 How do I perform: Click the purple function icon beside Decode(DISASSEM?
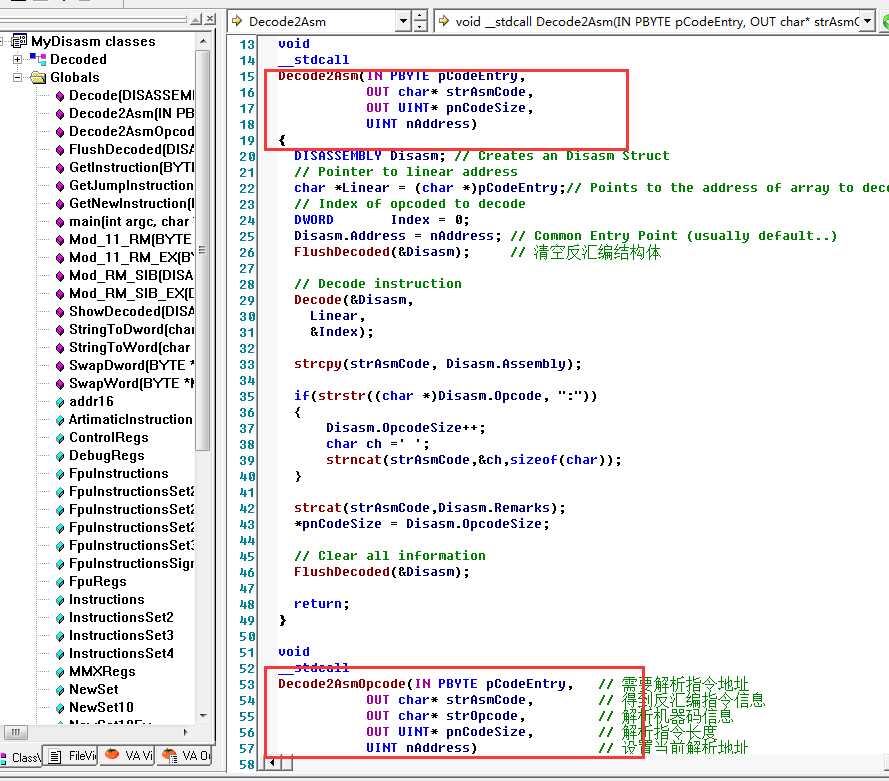click(x=60, y=96)
